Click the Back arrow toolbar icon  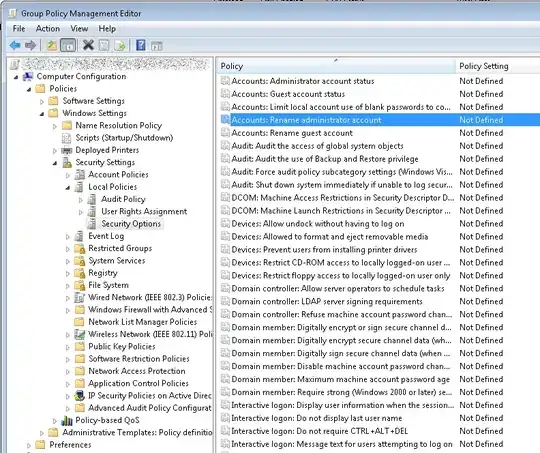coord(15,45)
